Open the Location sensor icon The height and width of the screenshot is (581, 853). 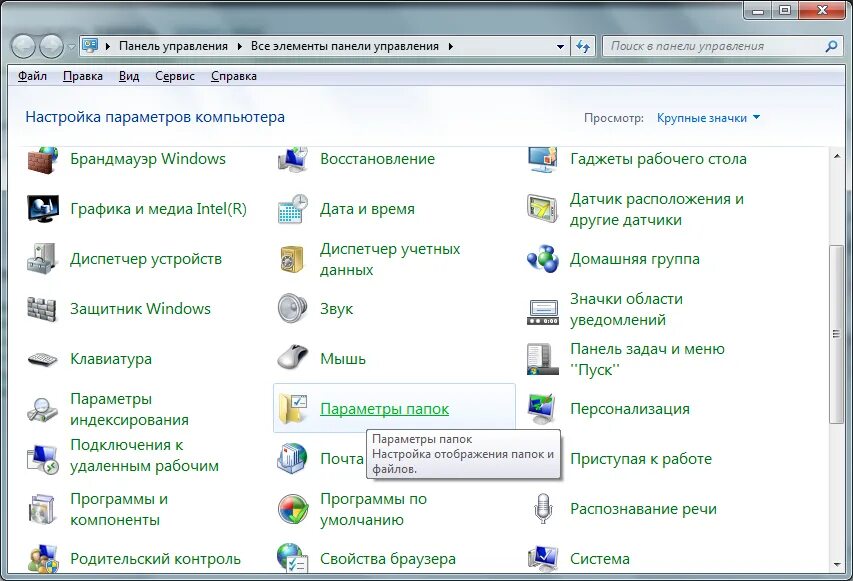click(542, 209)
